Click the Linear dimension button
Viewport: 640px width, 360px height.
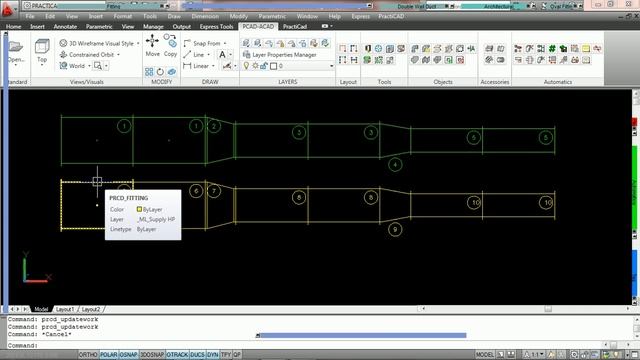[196, 66]
